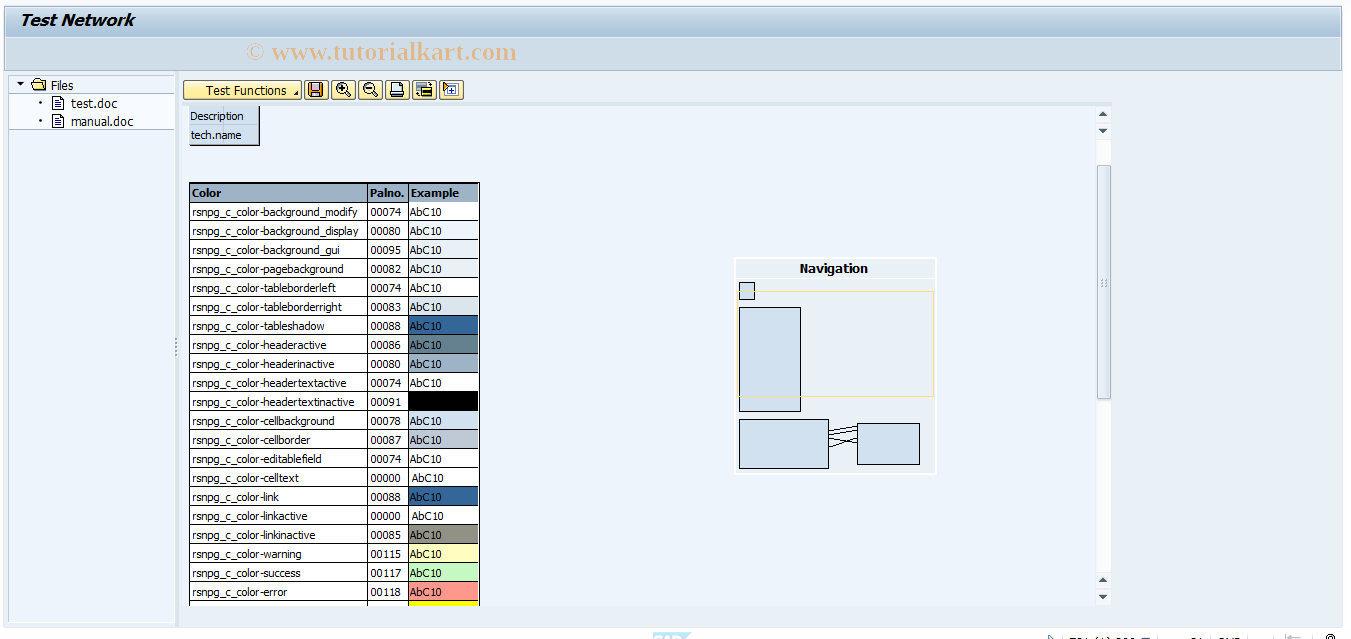1351x639 pixels.
Task: Click the lower-right block in Navigation overview
Action: click(888, 444)
